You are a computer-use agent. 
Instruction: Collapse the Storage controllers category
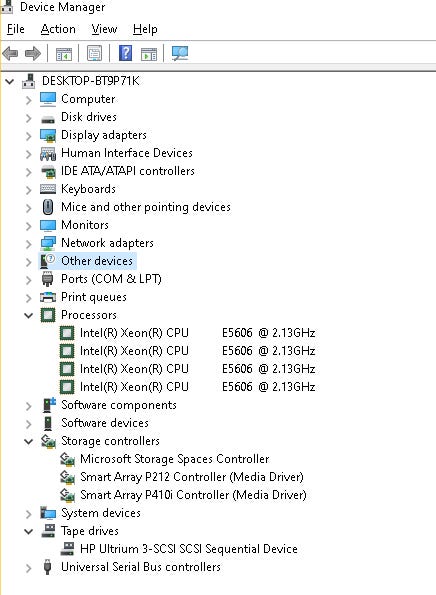click(x=28, y=441)
